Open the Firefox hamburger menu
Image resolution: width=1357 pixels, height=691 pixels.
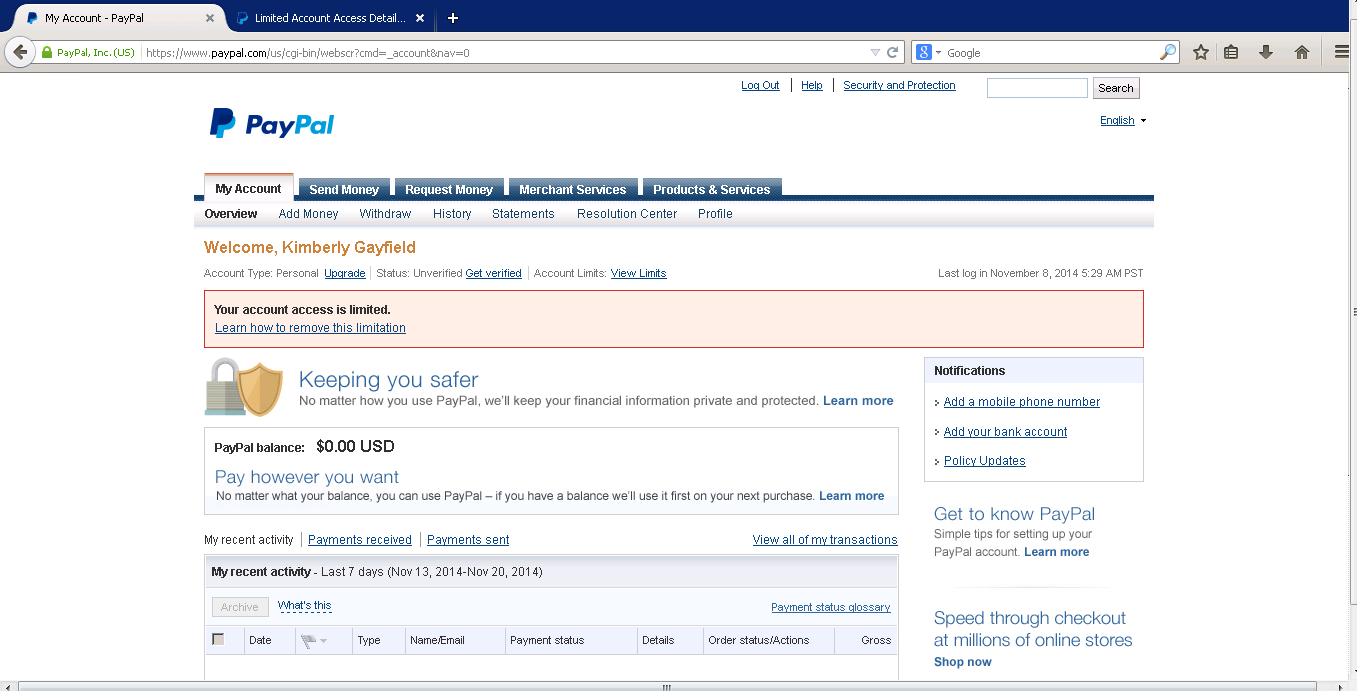pyautogui.click(x=1343, y=52)
